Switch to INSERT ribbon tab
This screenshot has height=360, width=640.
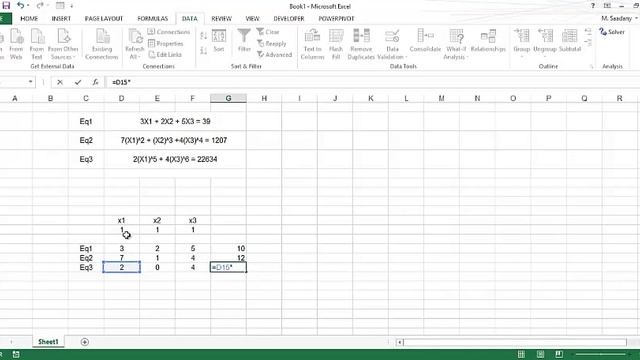tap(61, 19)
